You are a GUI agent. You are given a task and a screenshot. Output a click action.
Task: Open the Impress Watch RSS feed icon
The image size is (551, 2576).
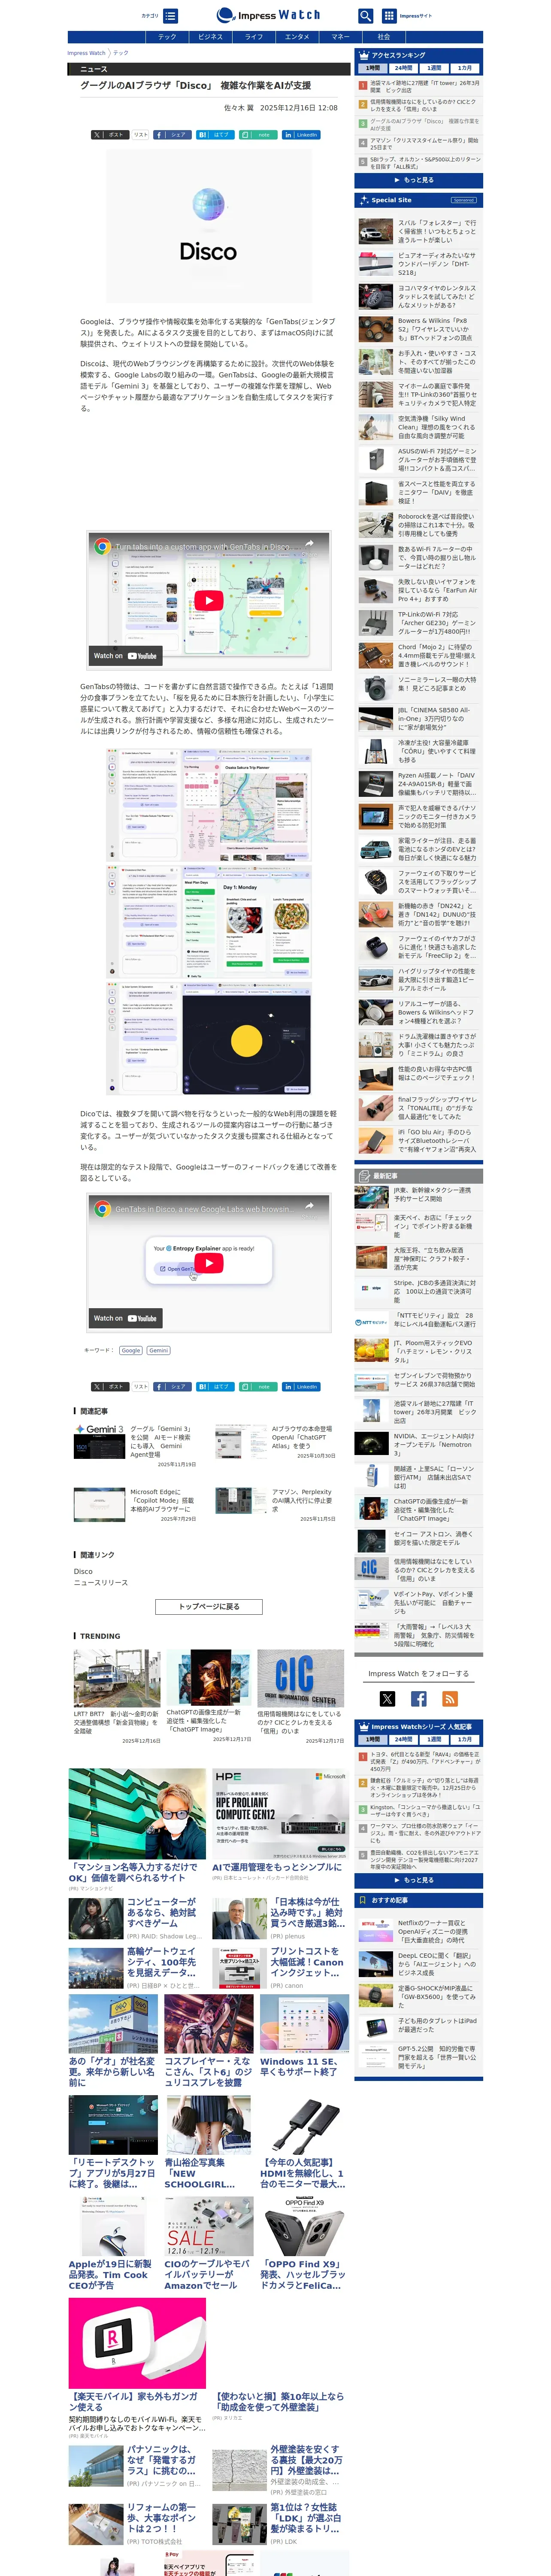click(x=450, y=1698)
